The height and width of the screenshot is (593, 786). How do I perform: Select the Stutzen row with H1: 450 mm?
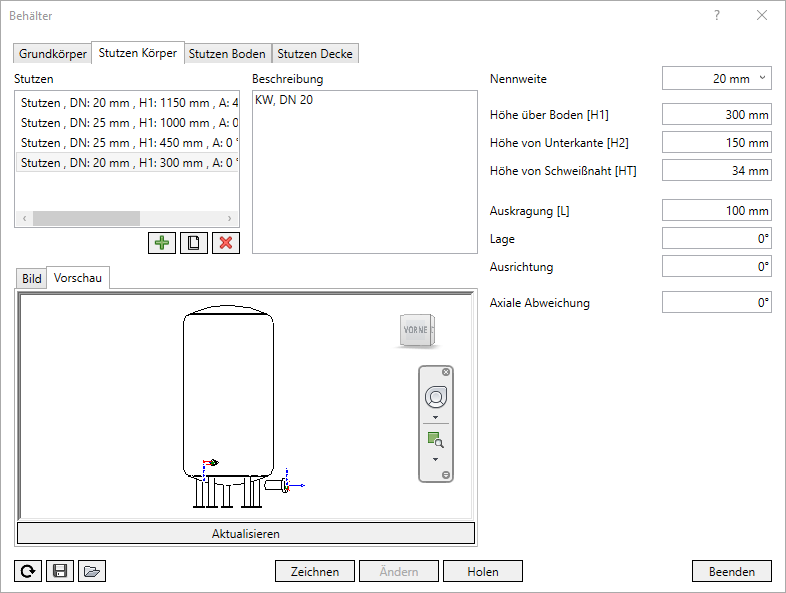(x=127, y=143)
